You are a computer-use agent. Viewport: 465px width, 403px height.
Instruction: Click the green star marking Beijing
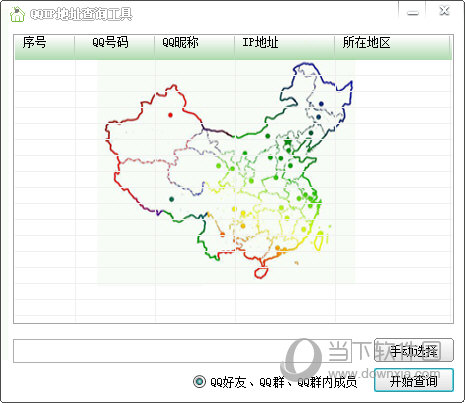click(287, 143)
